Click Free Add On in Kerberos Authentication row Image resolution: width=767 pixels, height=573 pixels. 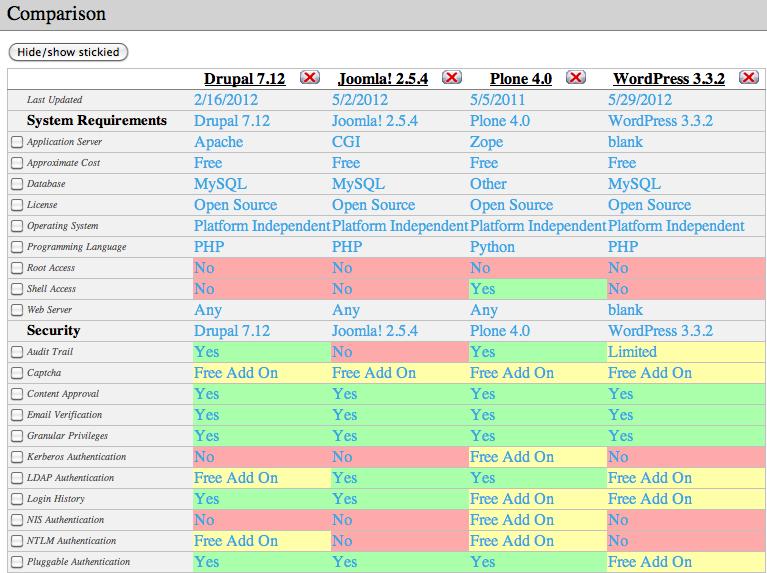pyautogui.click(x=512, y=457)
